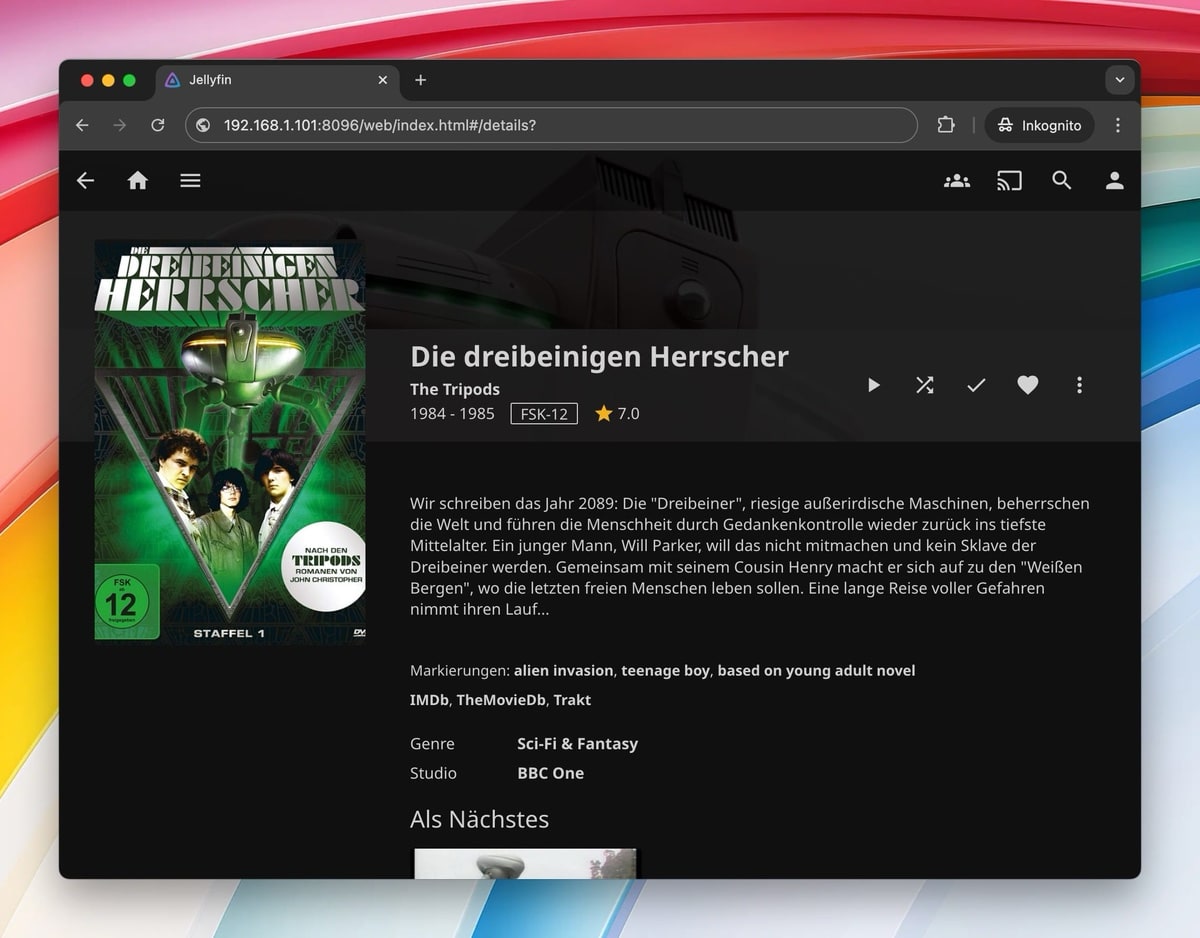Click the Genre label
The image size is (1200, 938).
point(432,744)
